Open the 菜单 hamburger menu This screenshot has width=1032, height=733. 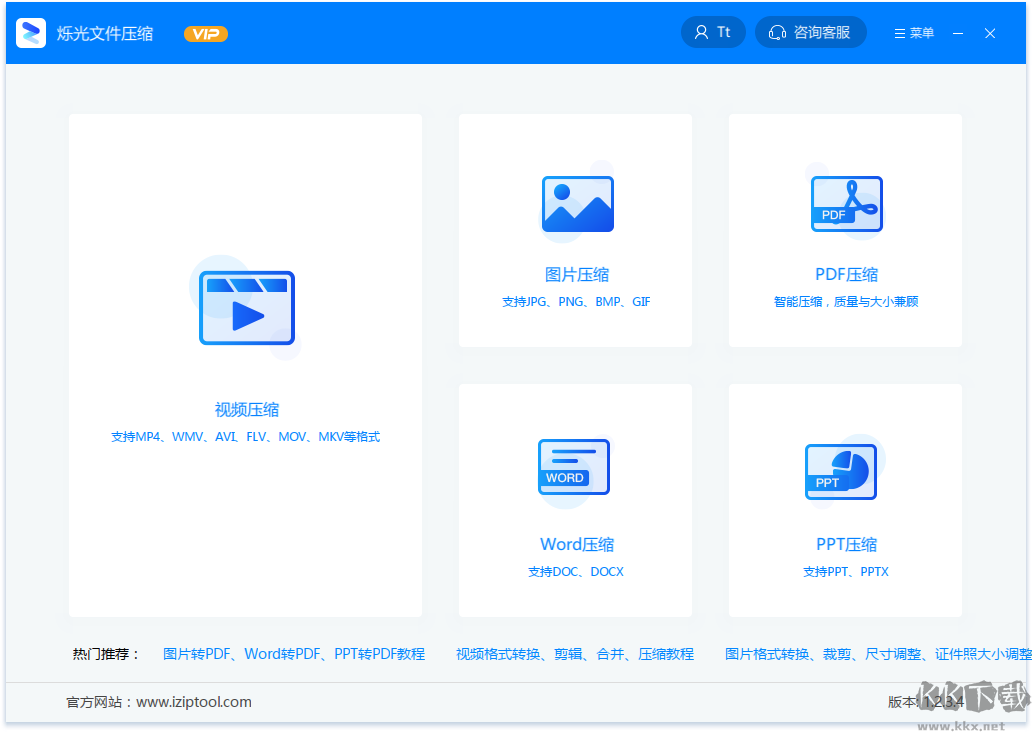point(914,33)
